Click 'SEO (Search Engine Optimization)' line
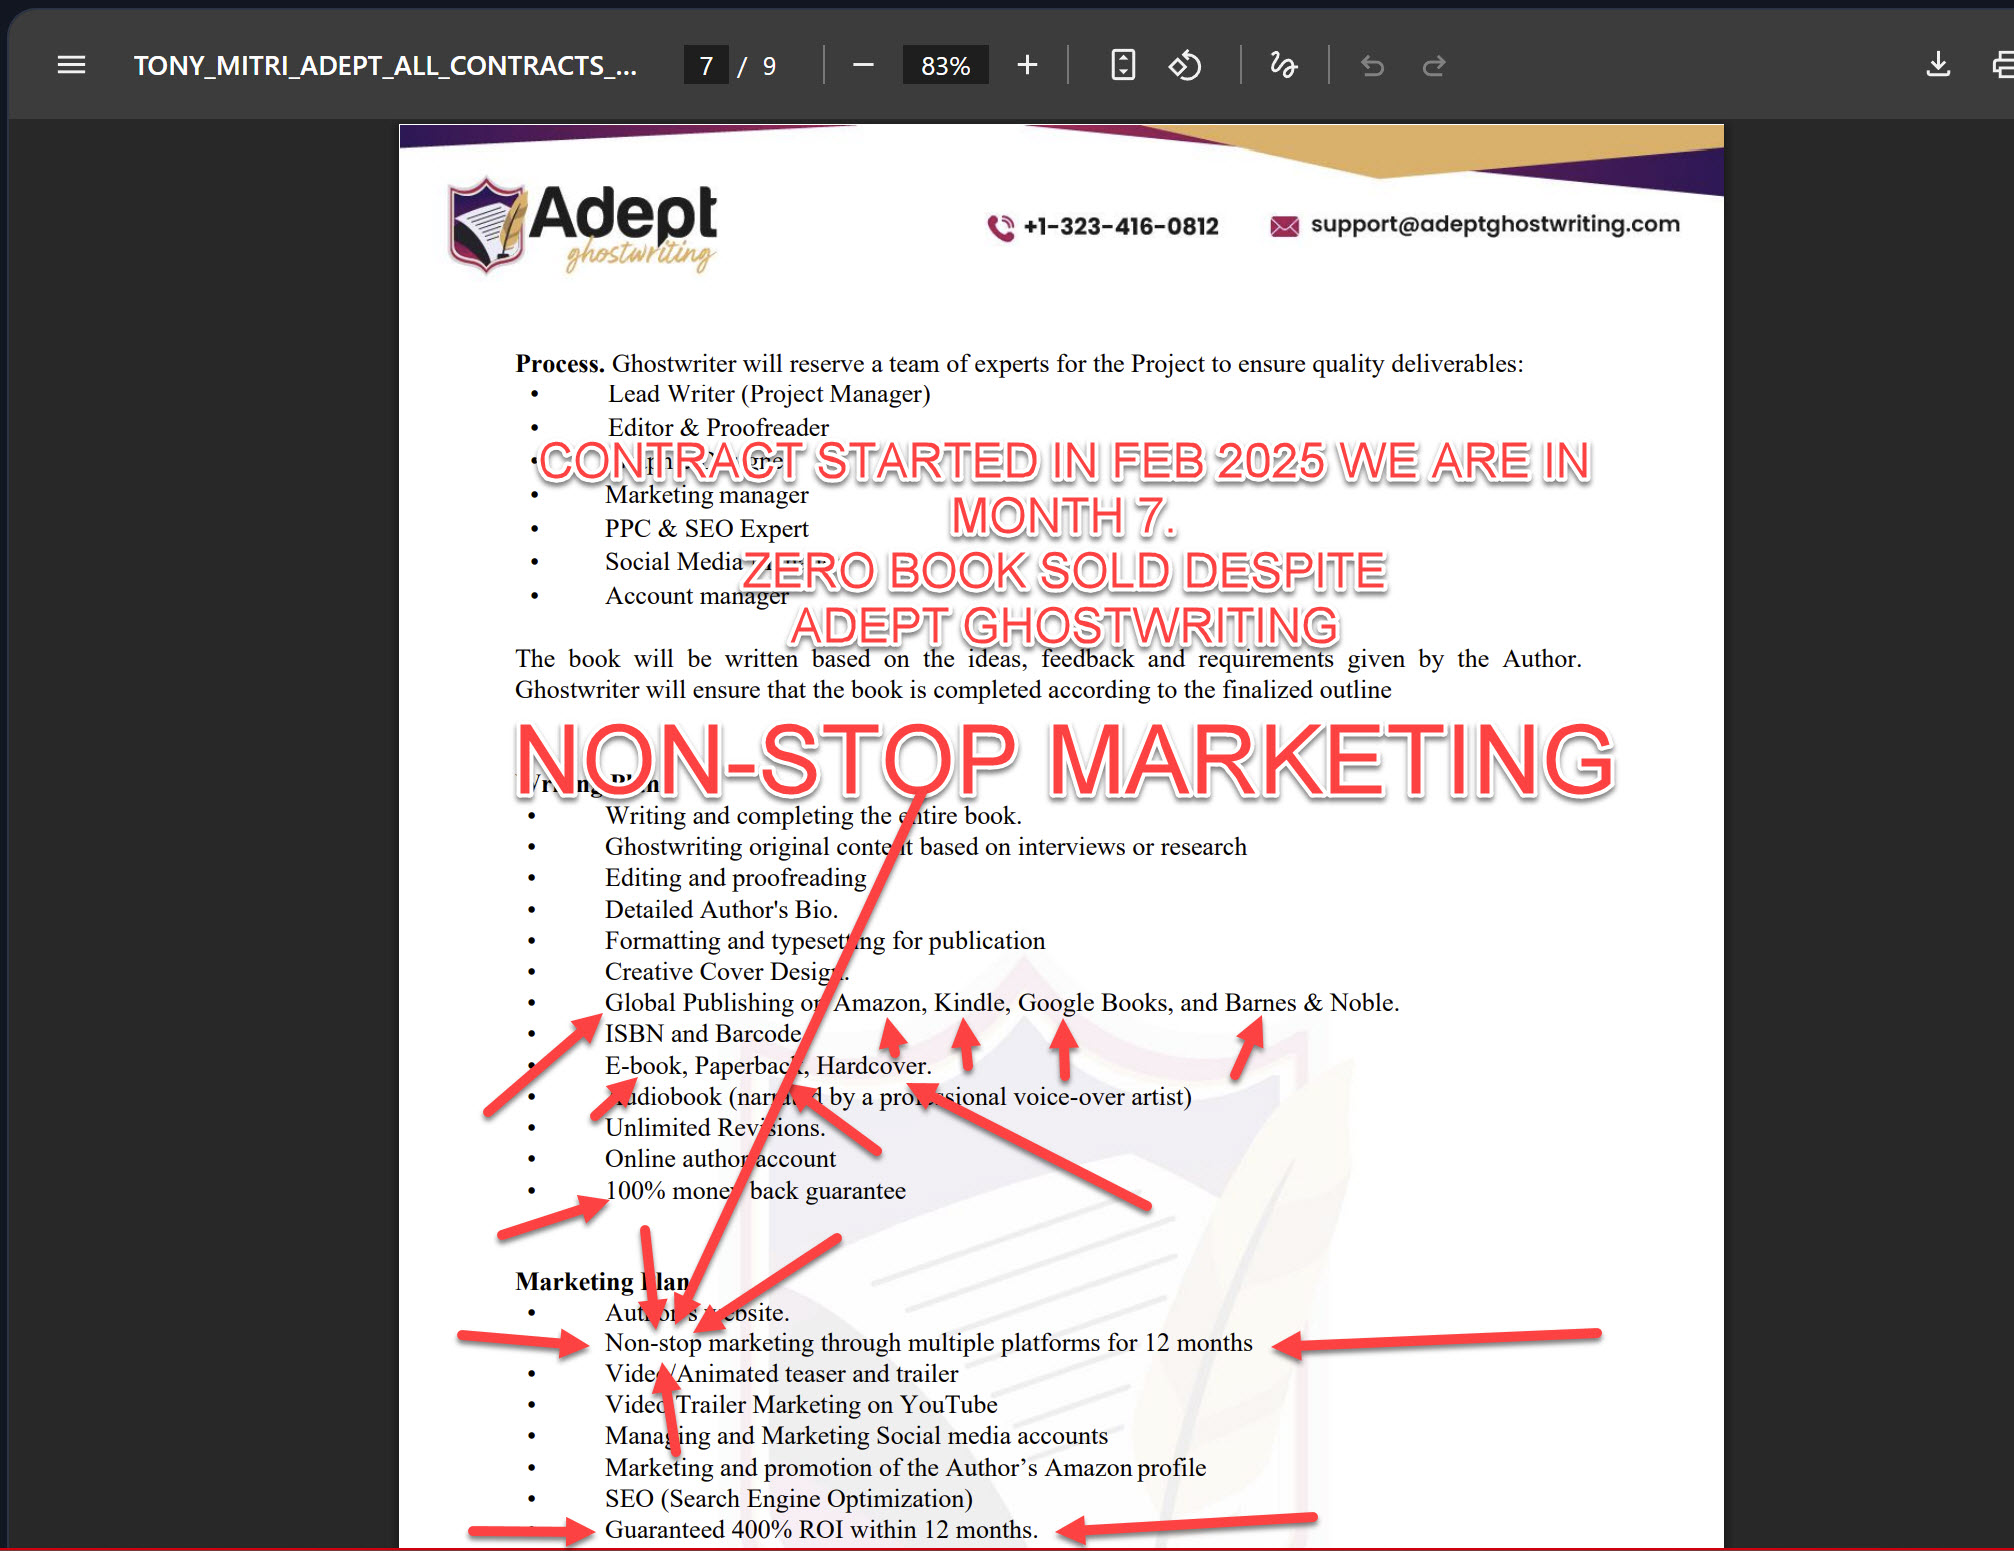Image resolution: width=2014 pixels, height=1551 pixels. click(x=788, y=1499)
